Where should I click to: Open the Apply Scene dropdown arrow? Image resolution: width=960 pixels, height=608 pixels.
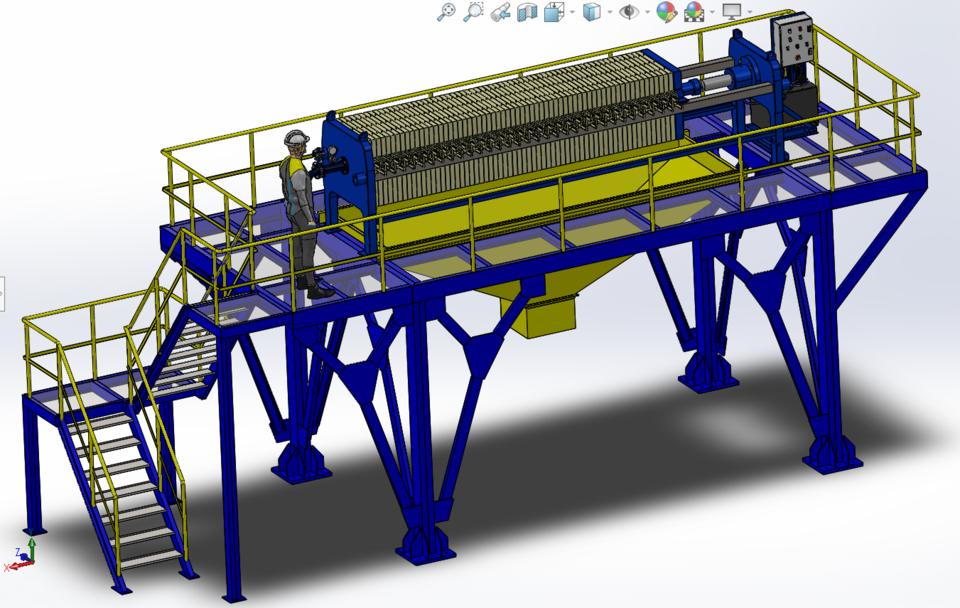point(712,13)
